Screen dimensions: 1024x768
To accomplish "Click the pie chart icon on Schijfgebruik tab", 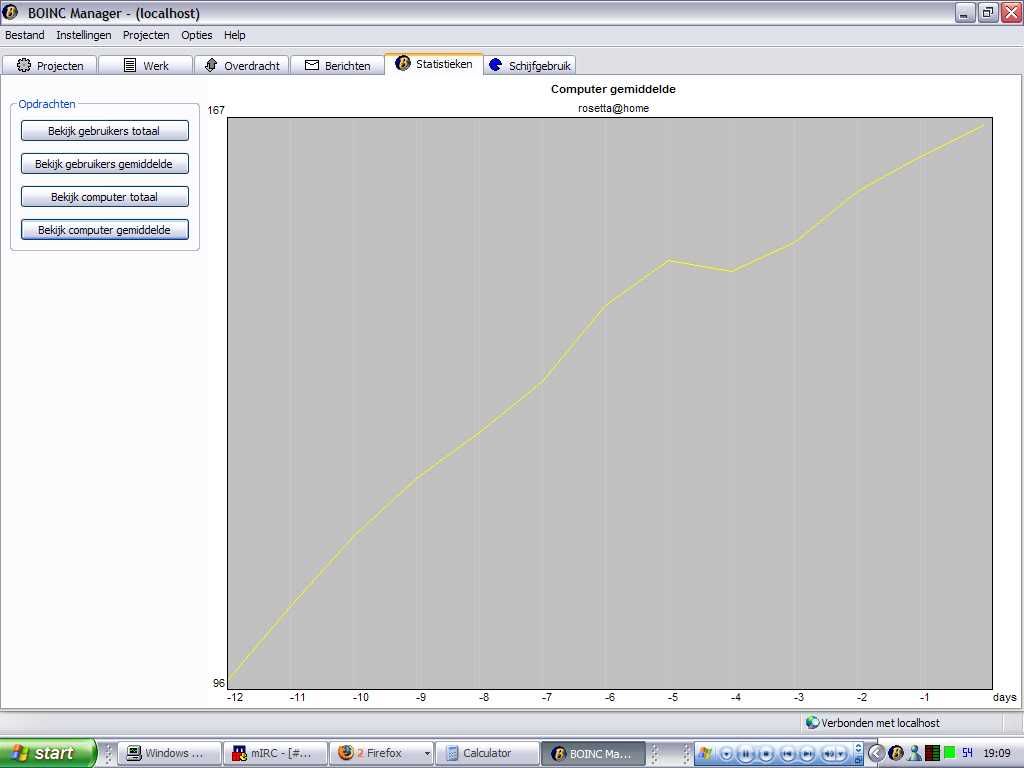I will 495,65.
